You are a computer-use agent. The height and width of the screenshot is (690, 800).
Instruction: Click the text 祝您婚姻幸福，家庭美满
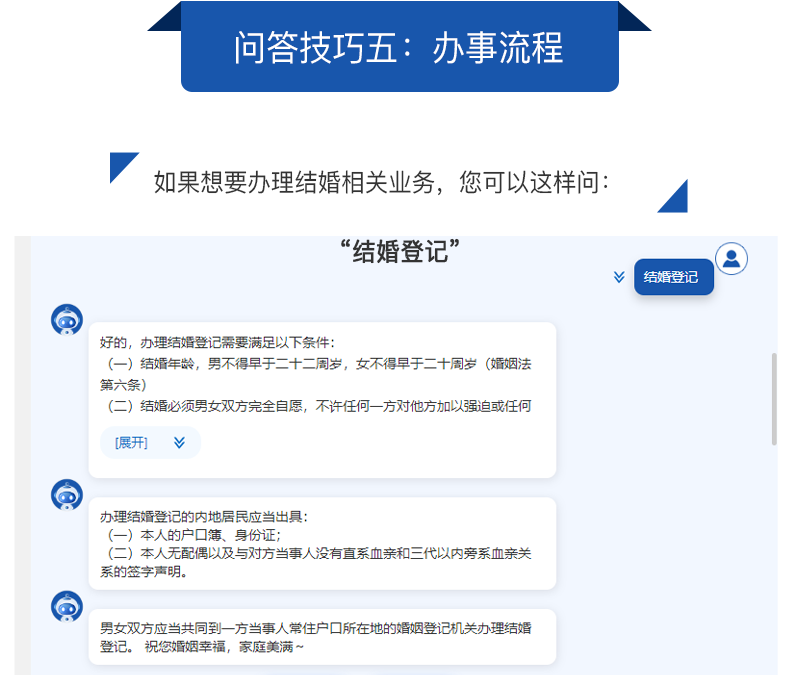(x=224, y=647)
